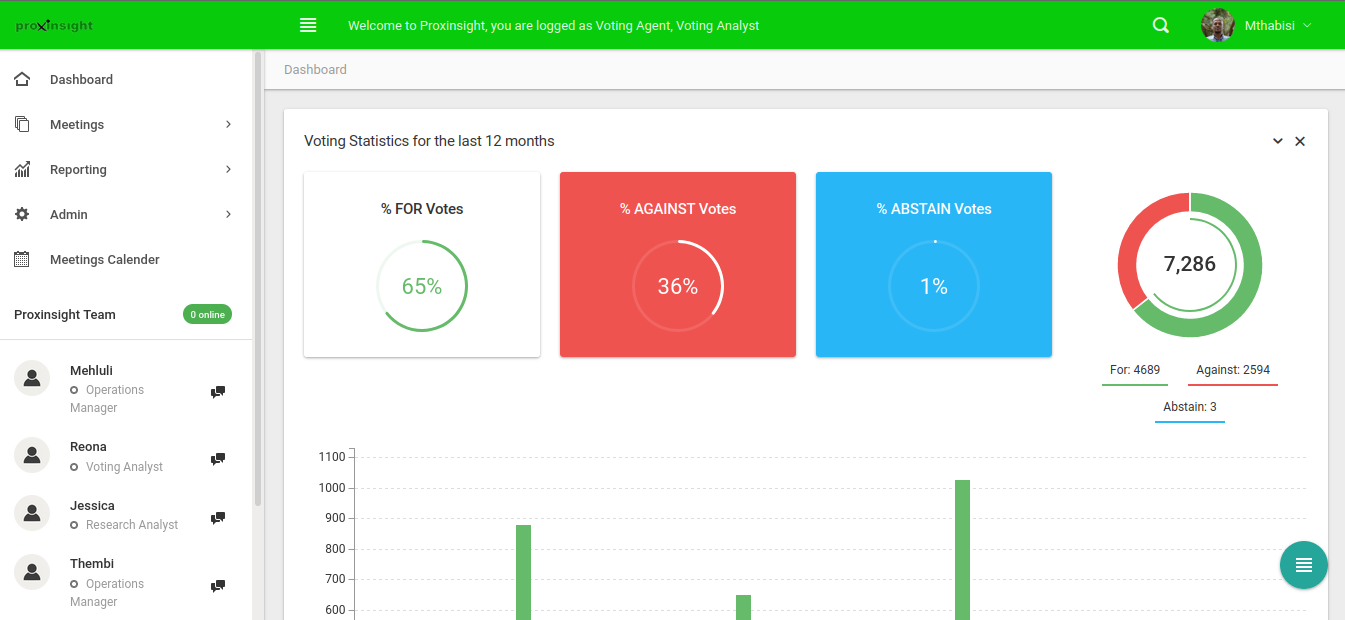Select team member name Reona
Viewport: 1345px width, 620px height.
coord(88,446)
